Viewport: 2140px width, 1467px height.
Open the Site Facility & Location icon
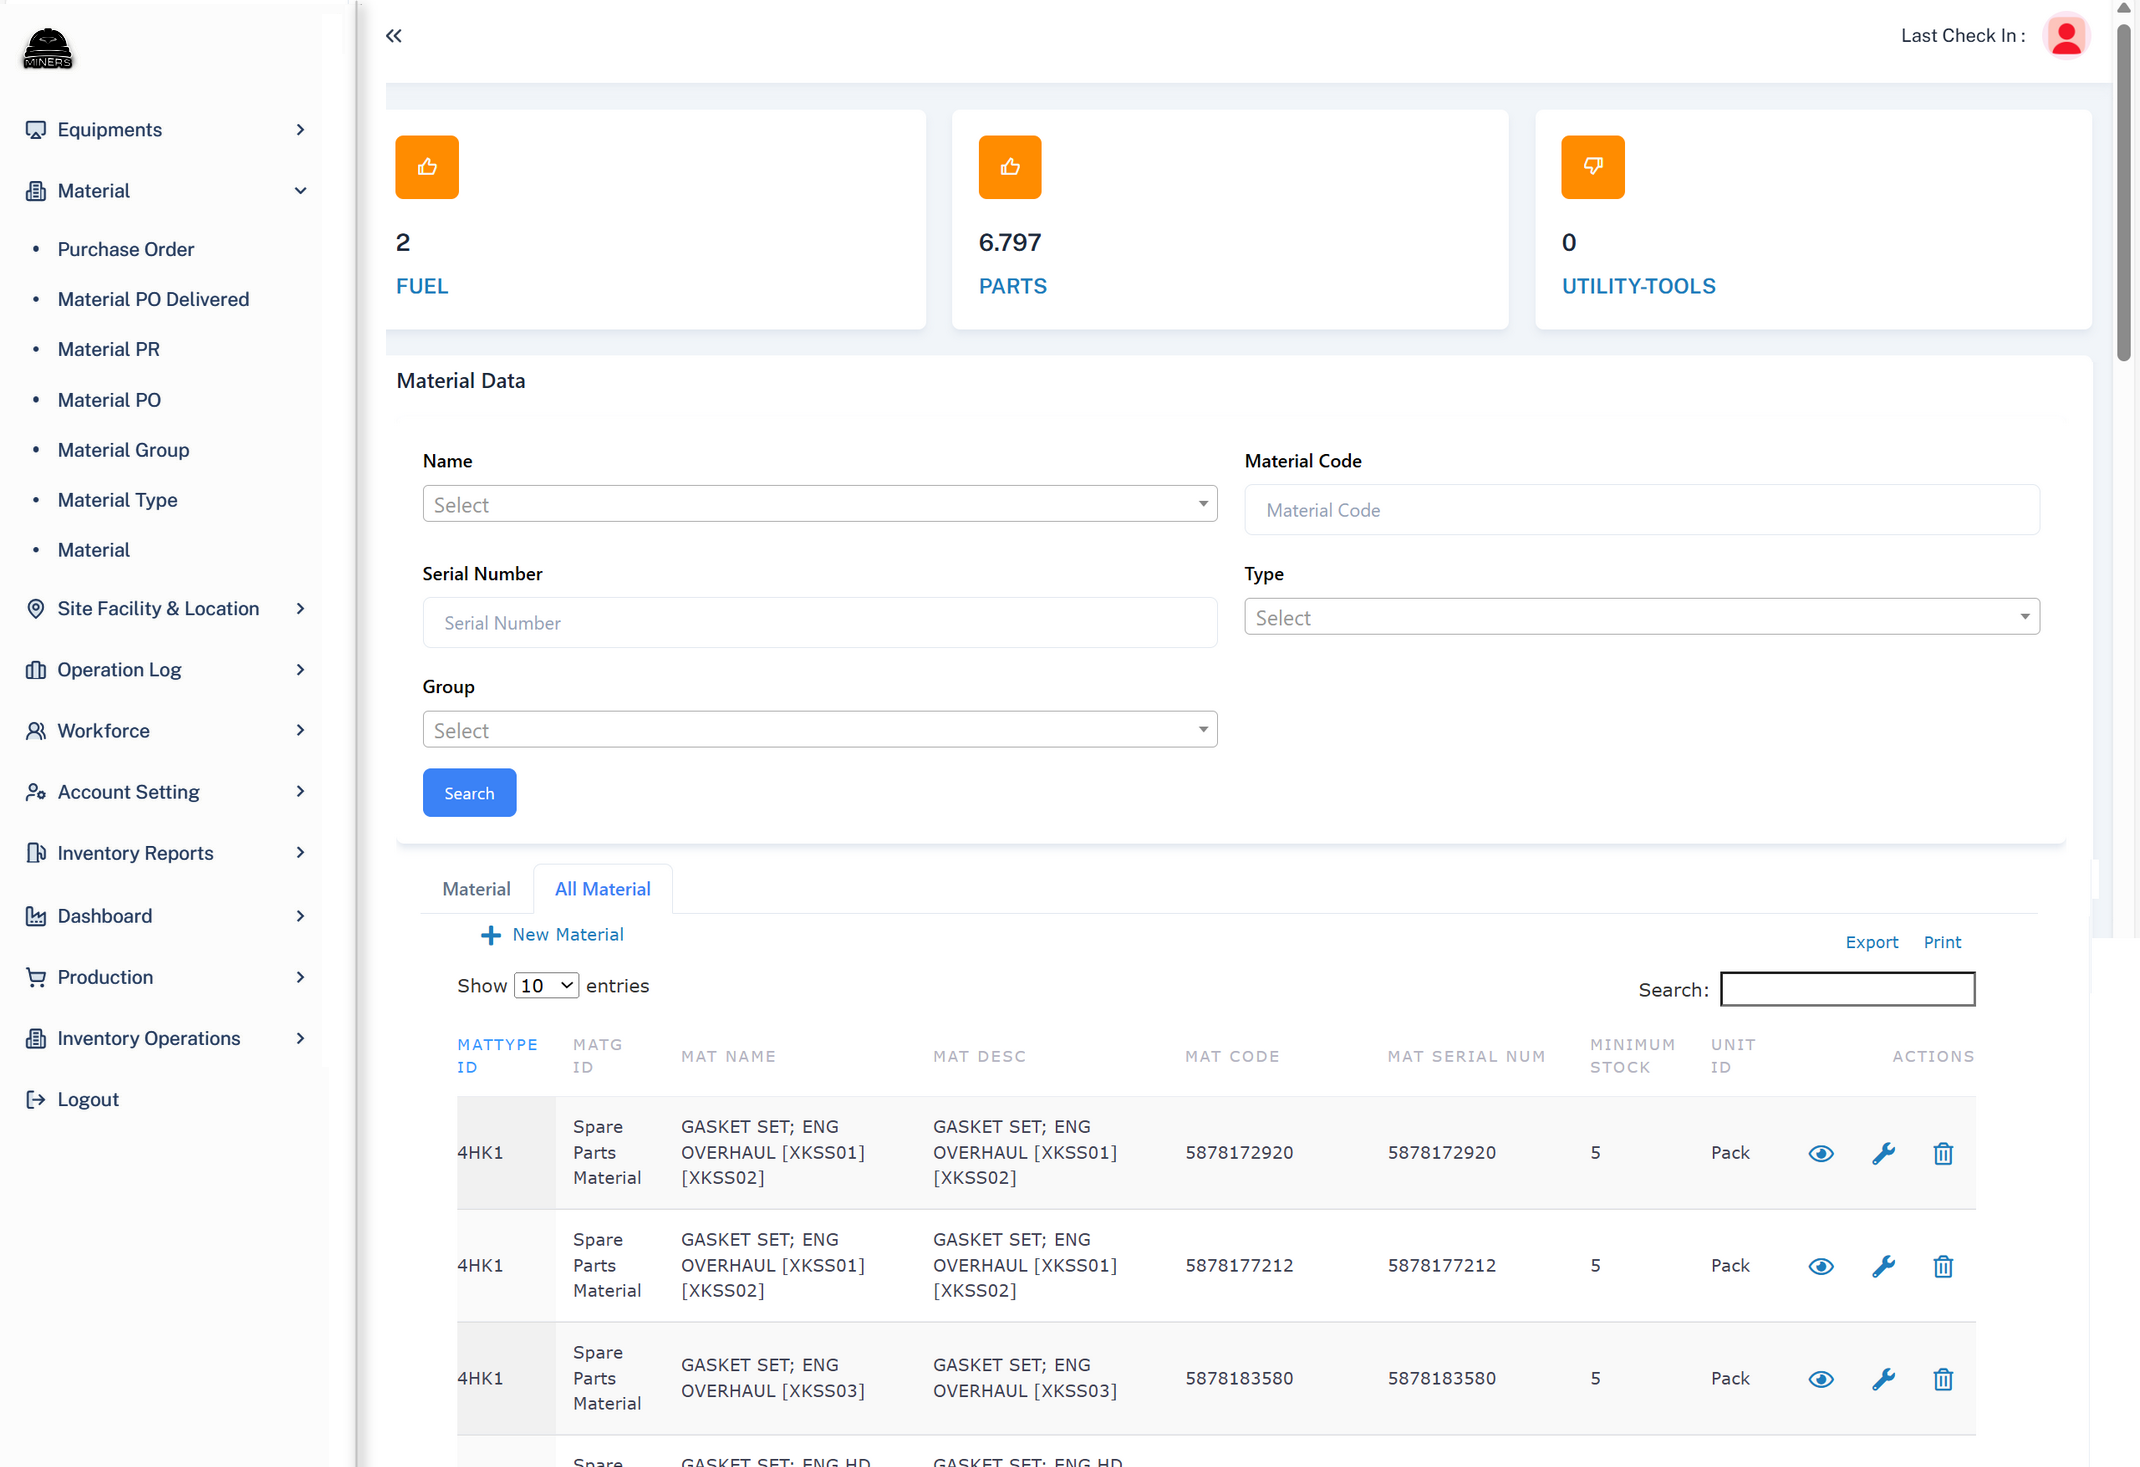pyautogui.click(x=35, y=608)
